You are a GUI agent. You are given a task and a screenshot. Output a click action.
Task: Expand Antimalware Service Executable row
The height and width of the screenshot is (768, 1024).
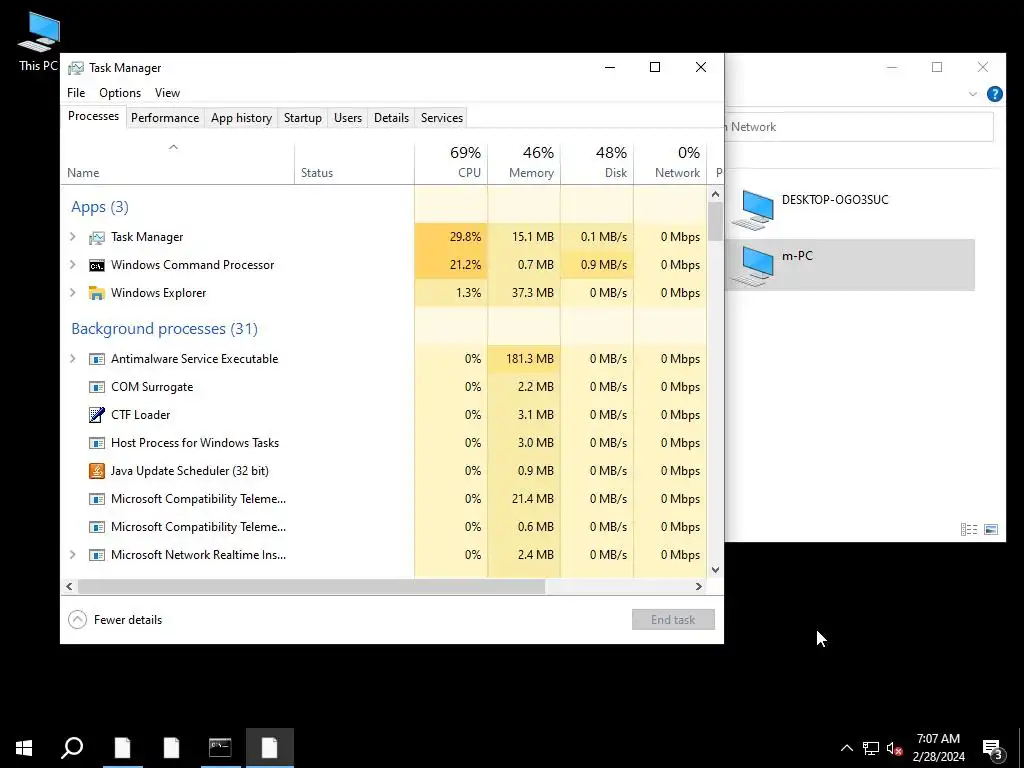(73, 359)
